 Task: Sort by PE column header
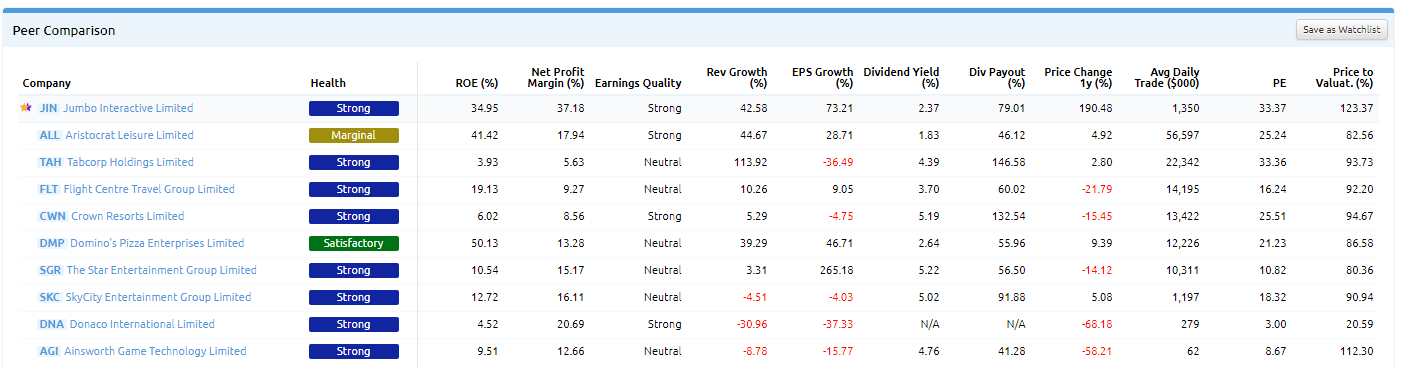click(1279, 83)
